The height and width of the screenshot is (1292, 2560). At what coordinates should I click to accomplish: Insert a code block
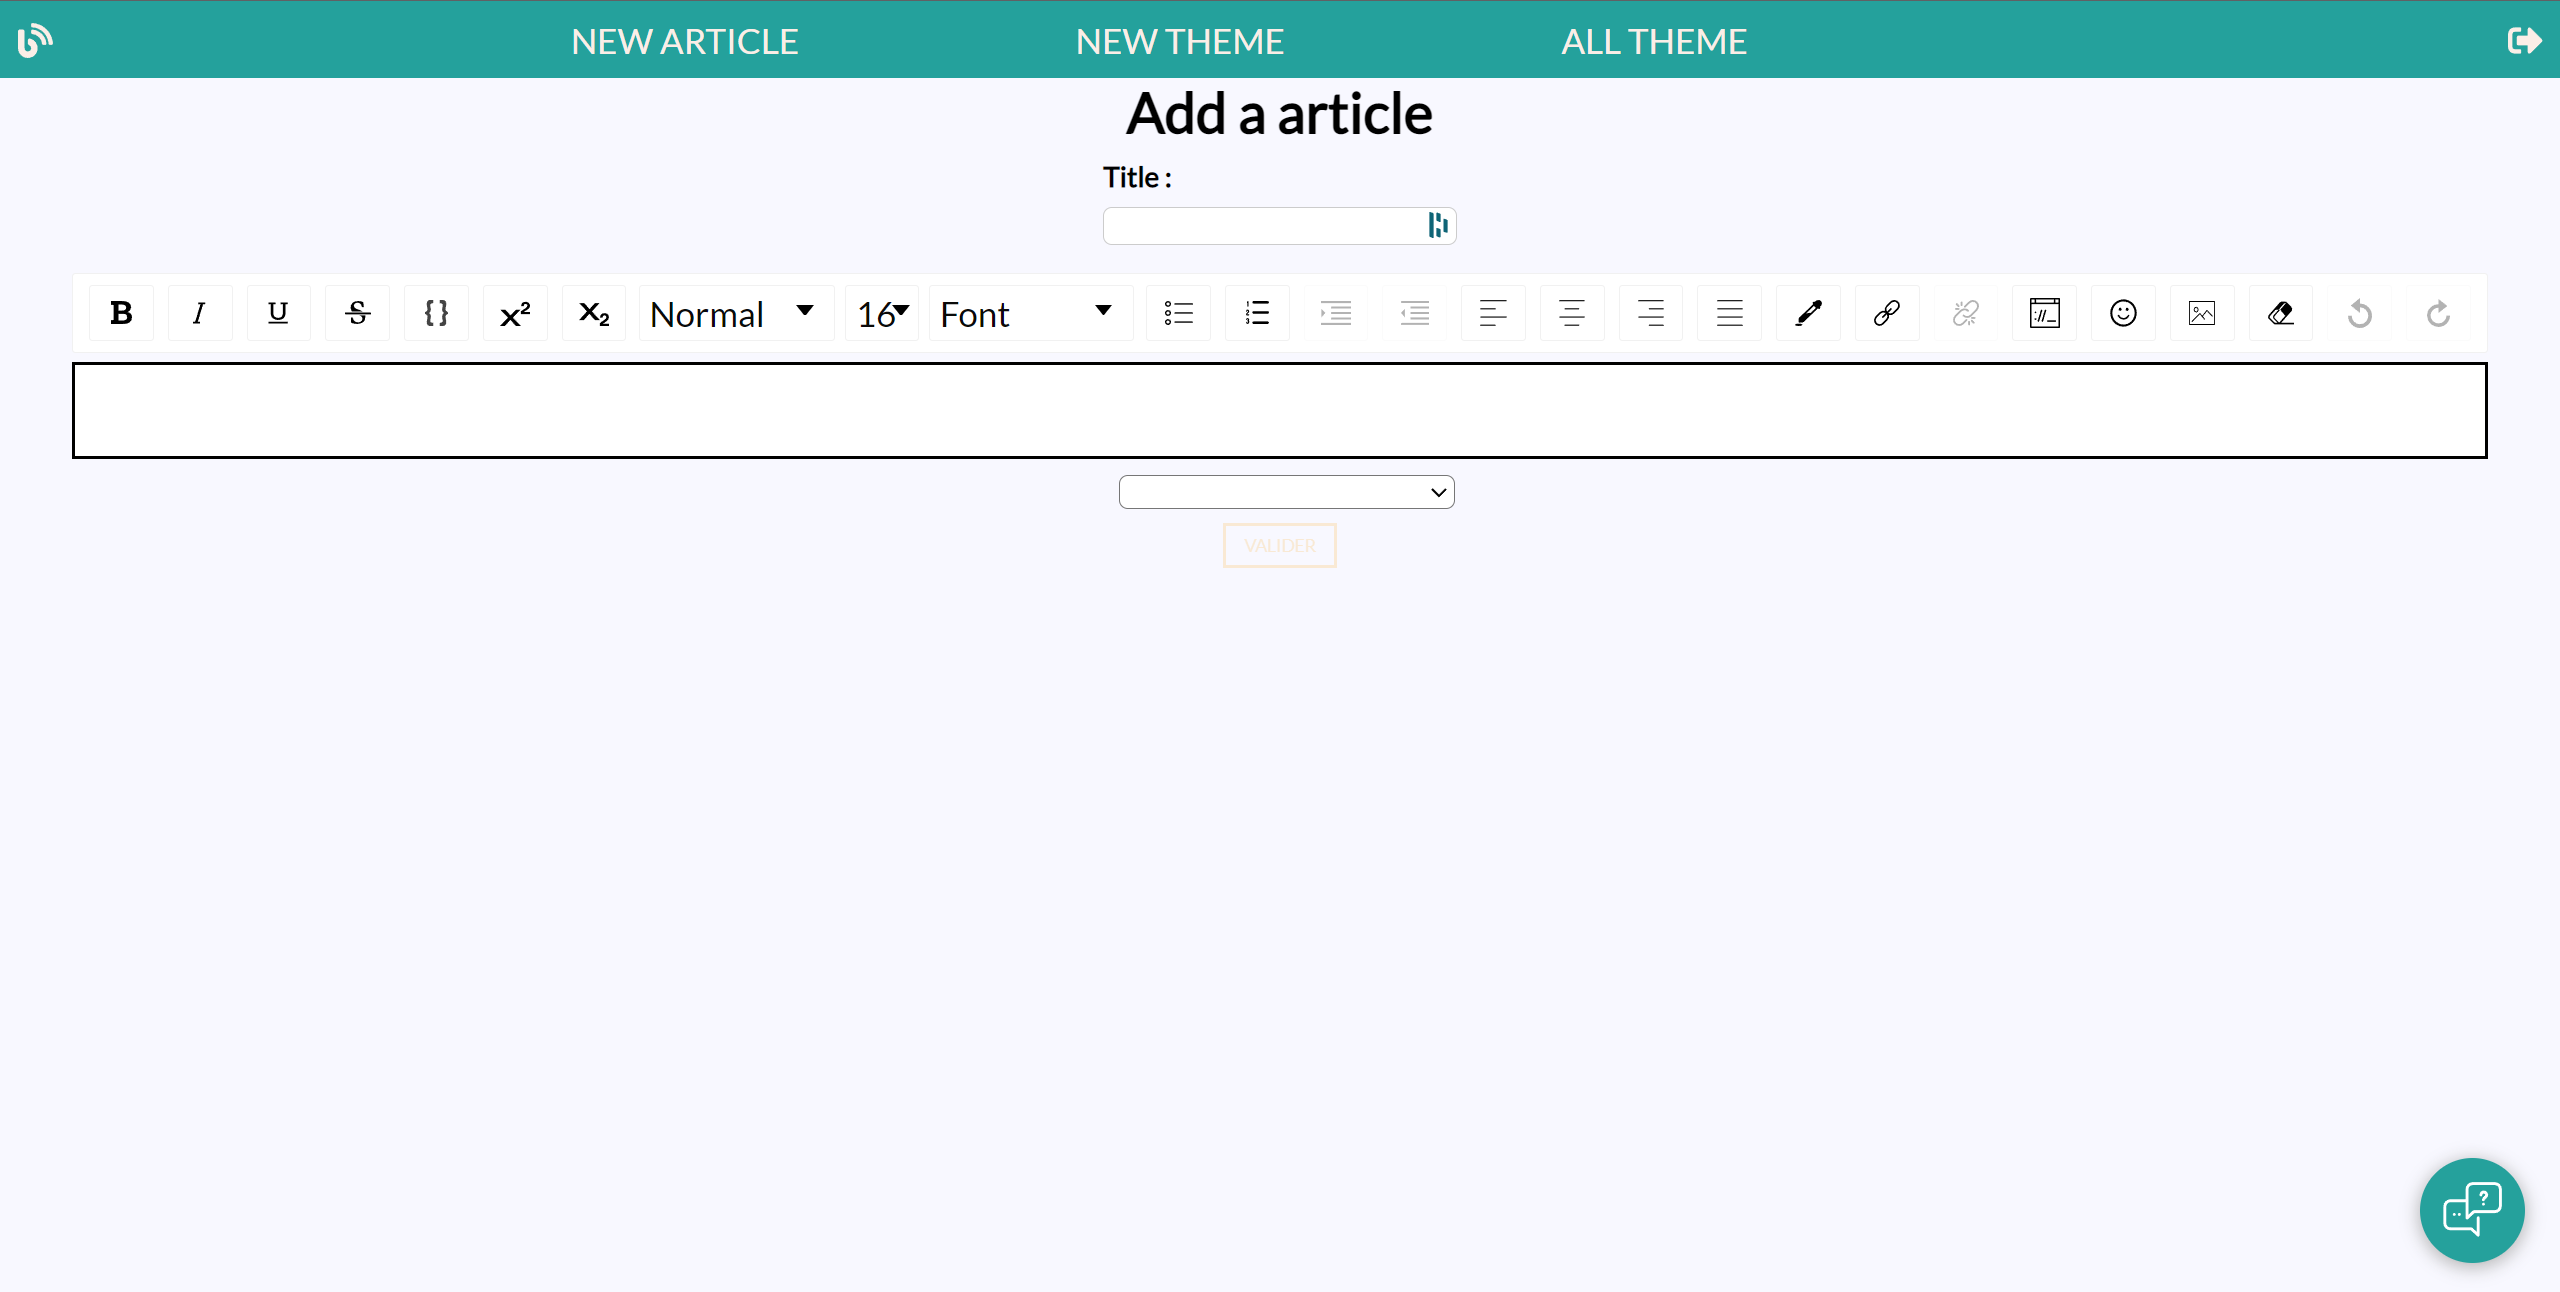[x=435, y=313]
